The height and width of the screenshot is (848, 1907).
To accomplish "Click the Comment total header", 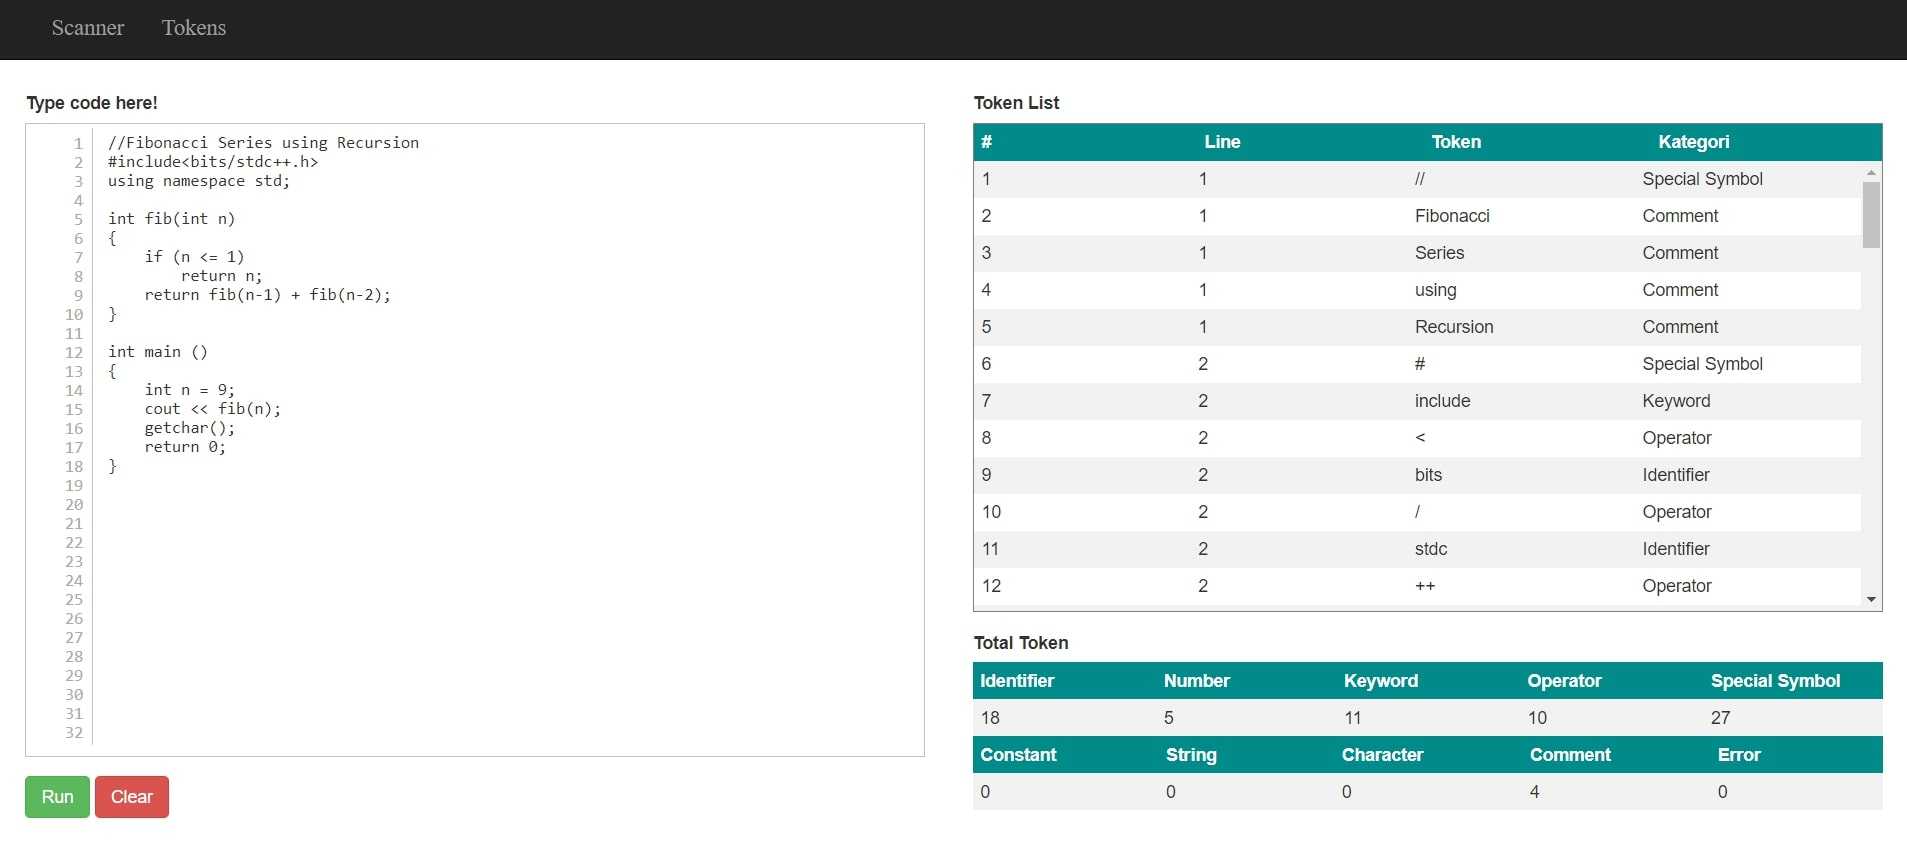I will tap(1570, 755).
